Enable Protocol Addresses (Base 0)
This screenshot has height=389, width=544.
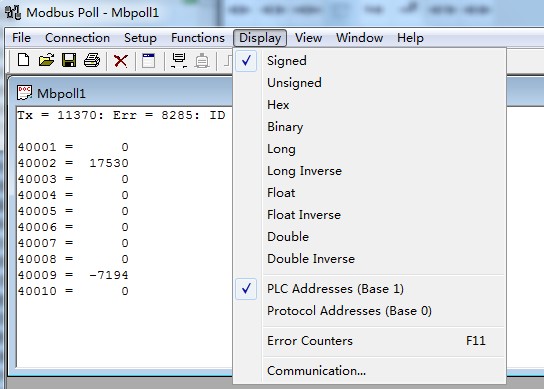tap(370, 311)
